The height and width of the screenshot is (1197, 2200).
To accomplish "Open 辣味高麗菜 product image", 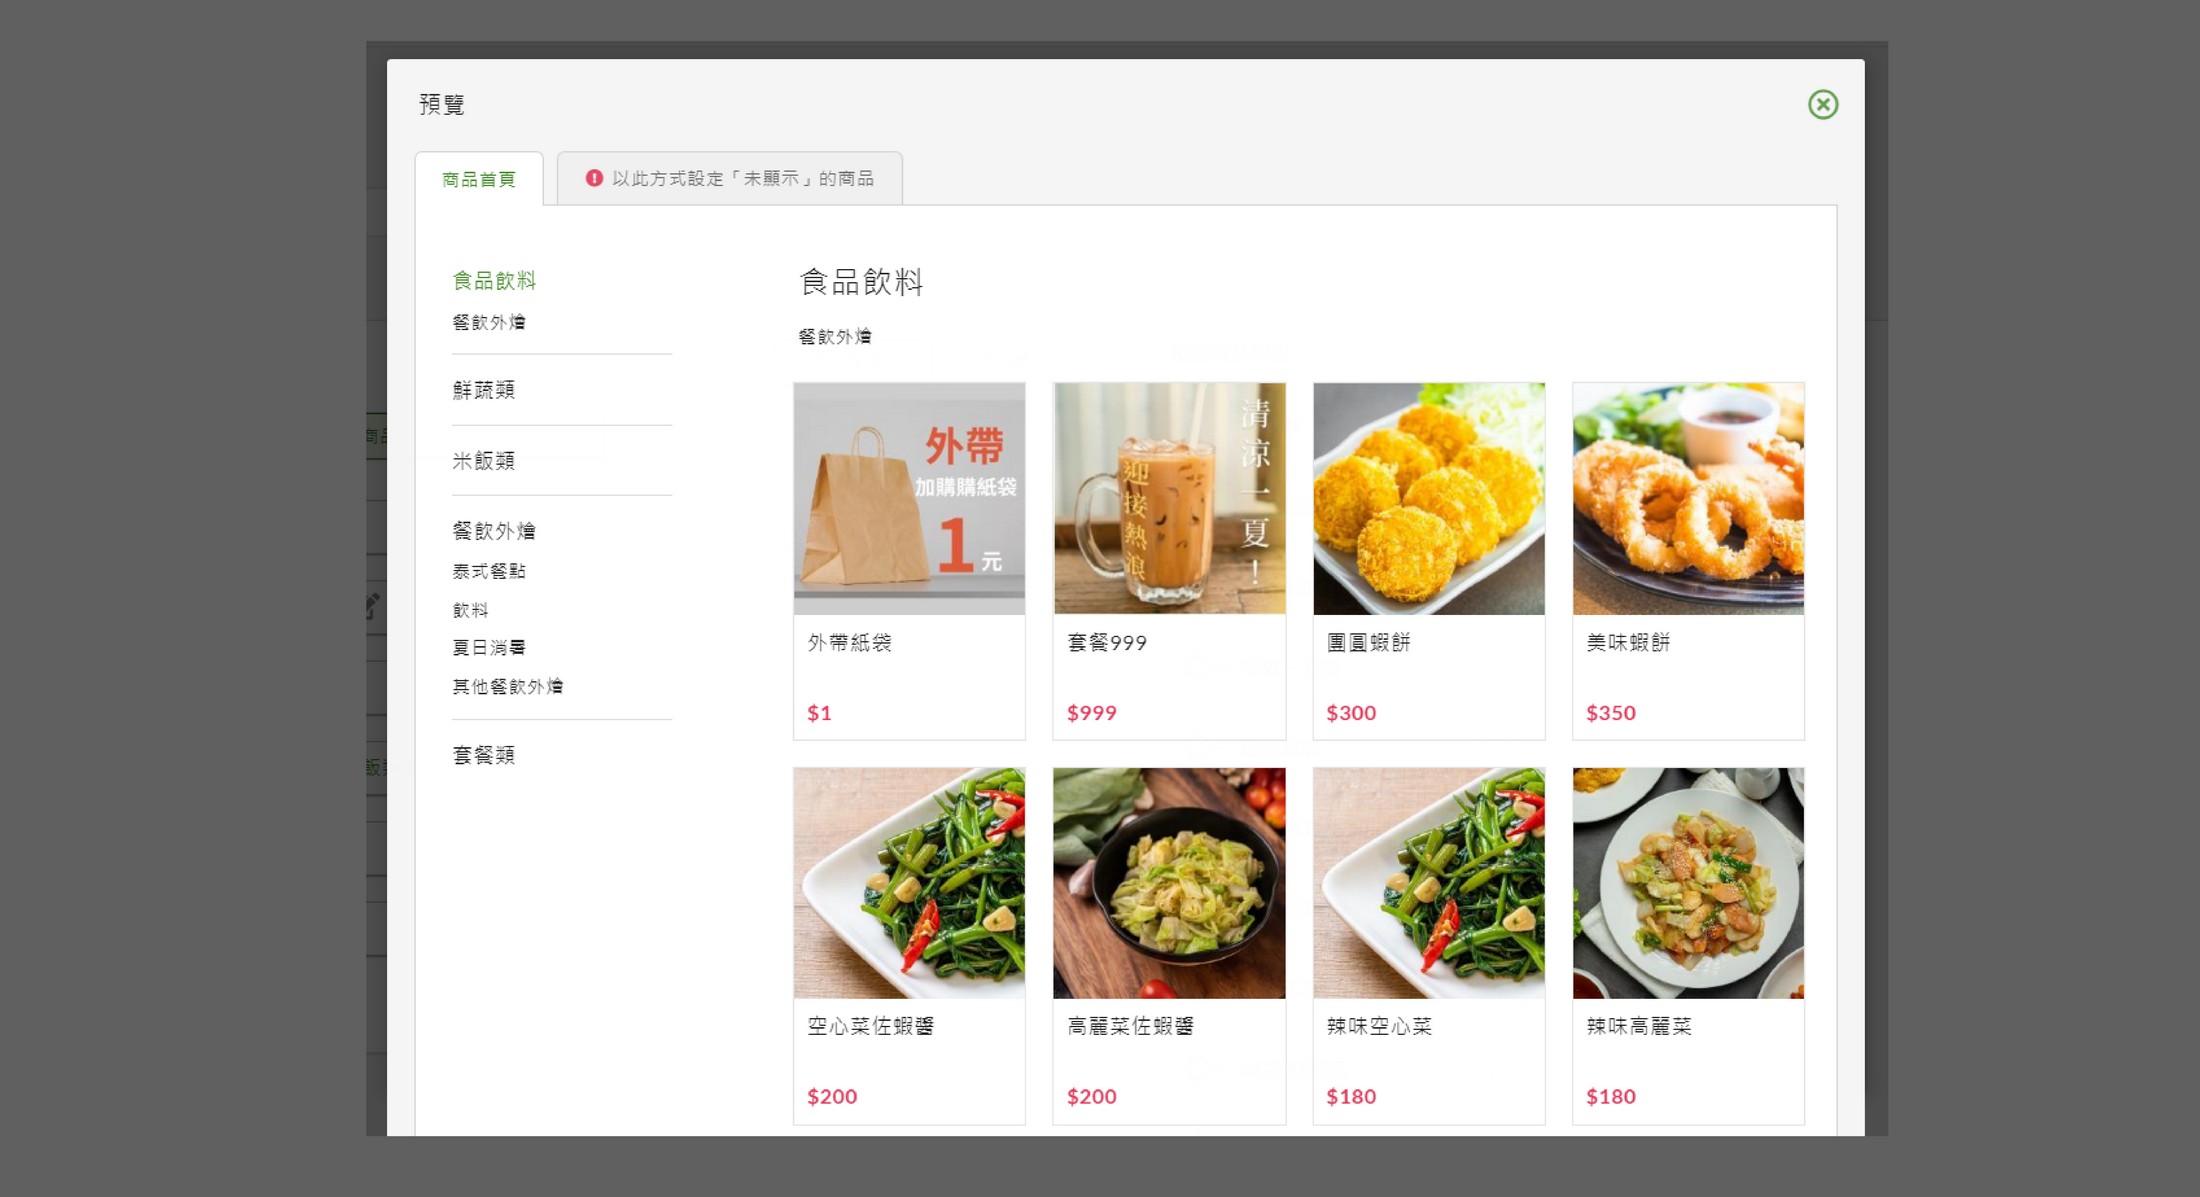I will click(x=1688, y=883).
